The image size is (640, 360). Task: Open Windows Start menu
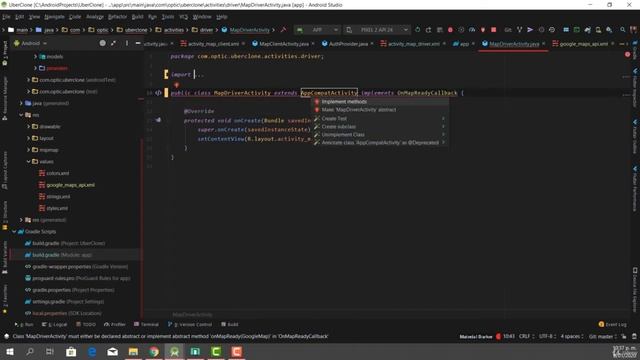pos(10,351)
